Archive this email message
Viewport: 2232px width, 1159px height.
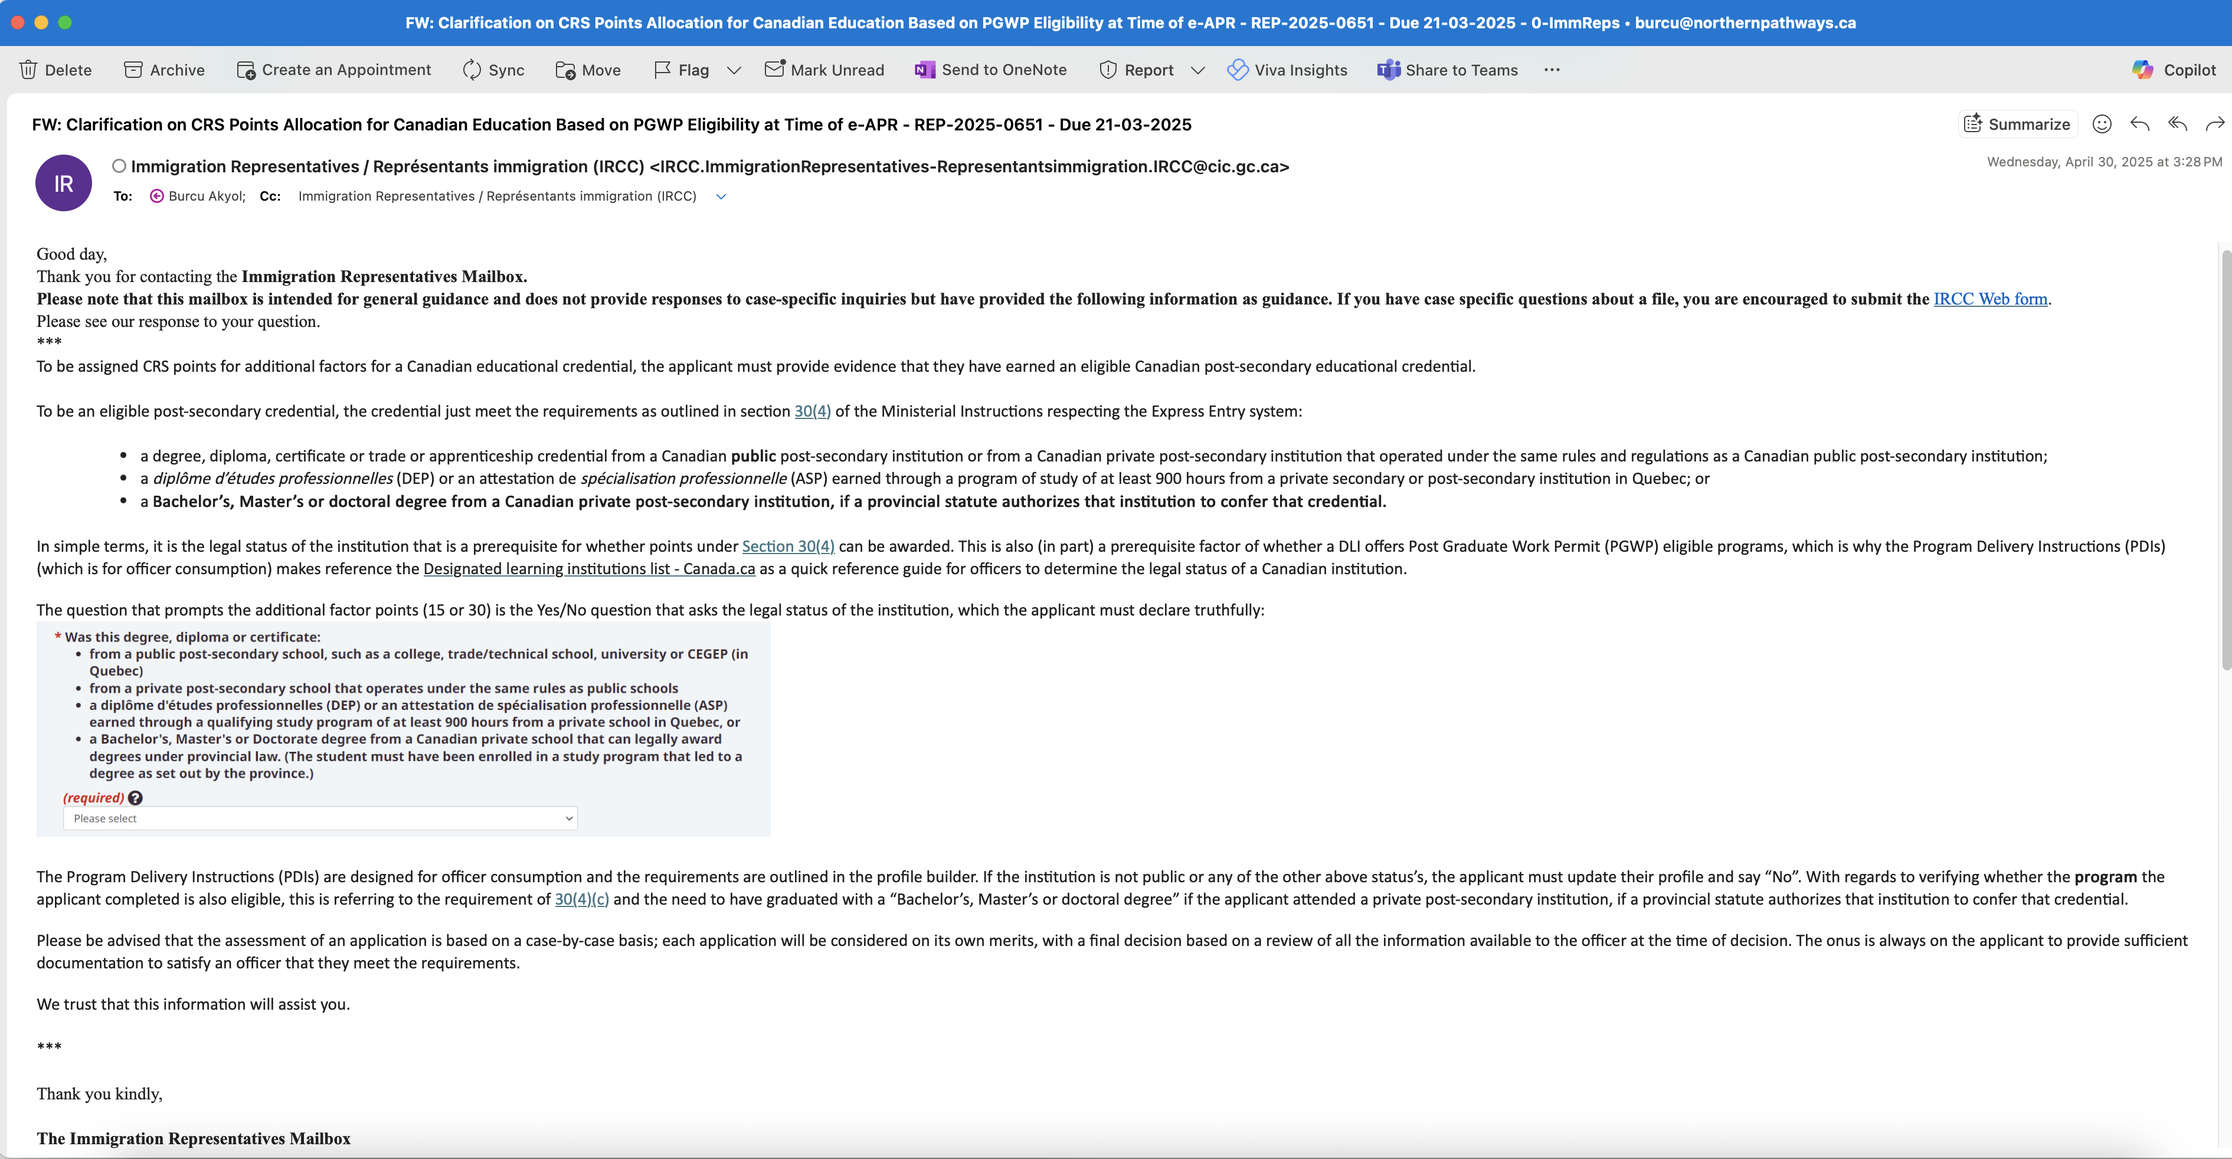(x=164, y=70)
